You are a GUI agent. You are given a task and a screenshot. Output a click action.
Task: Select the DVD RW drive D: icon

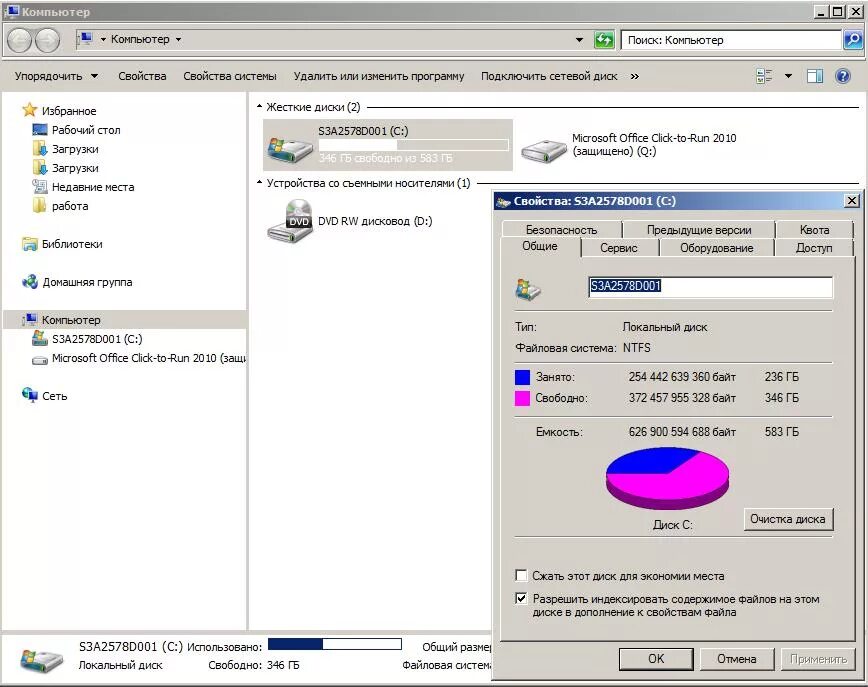point(290,221)
